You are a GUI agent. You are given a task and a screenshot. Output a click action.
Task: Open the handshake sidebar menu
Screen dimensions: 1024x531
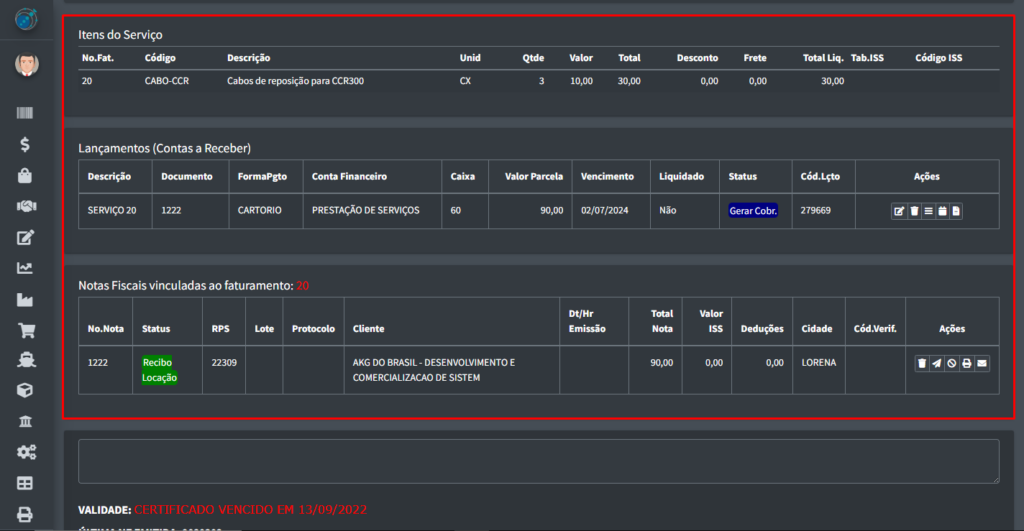(x=25, y=207)
